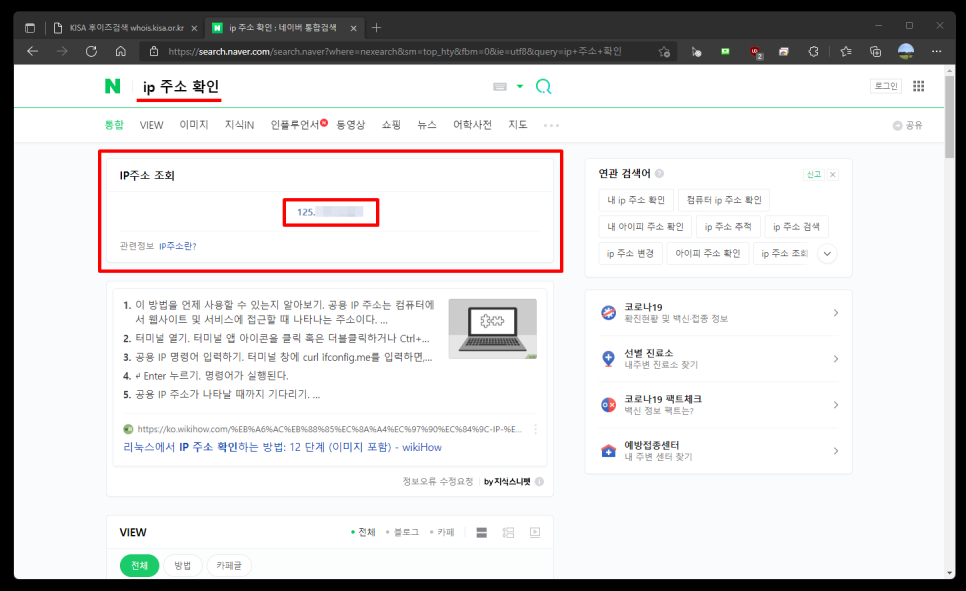Click the green extension icon in toolbar
This screenshot has height=591, width=966.
click(725, 52)
